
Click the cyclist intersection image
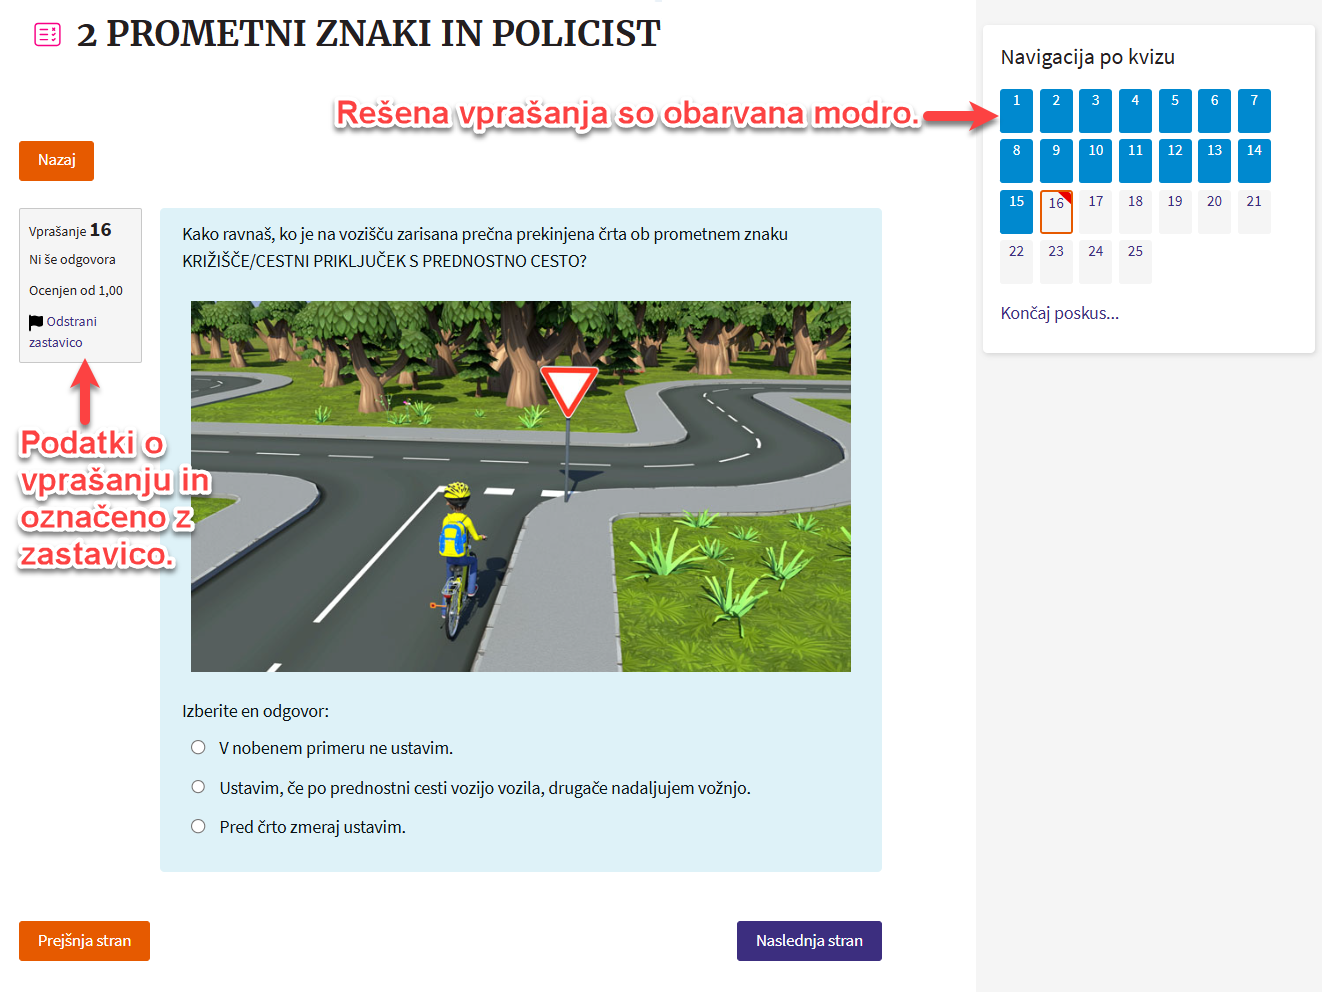tap(520, 486)
